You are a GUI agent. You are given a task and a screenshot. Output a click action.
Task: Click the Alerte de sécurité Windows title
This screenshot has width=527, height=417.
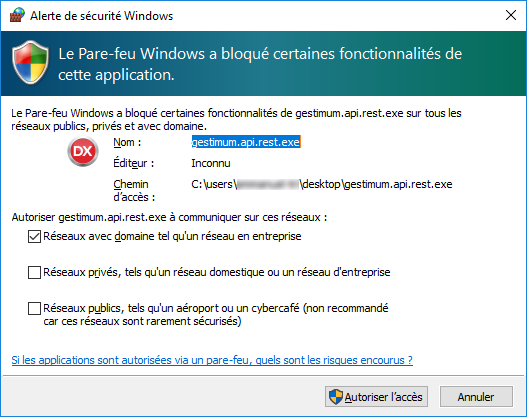click(x=102, y=16)
